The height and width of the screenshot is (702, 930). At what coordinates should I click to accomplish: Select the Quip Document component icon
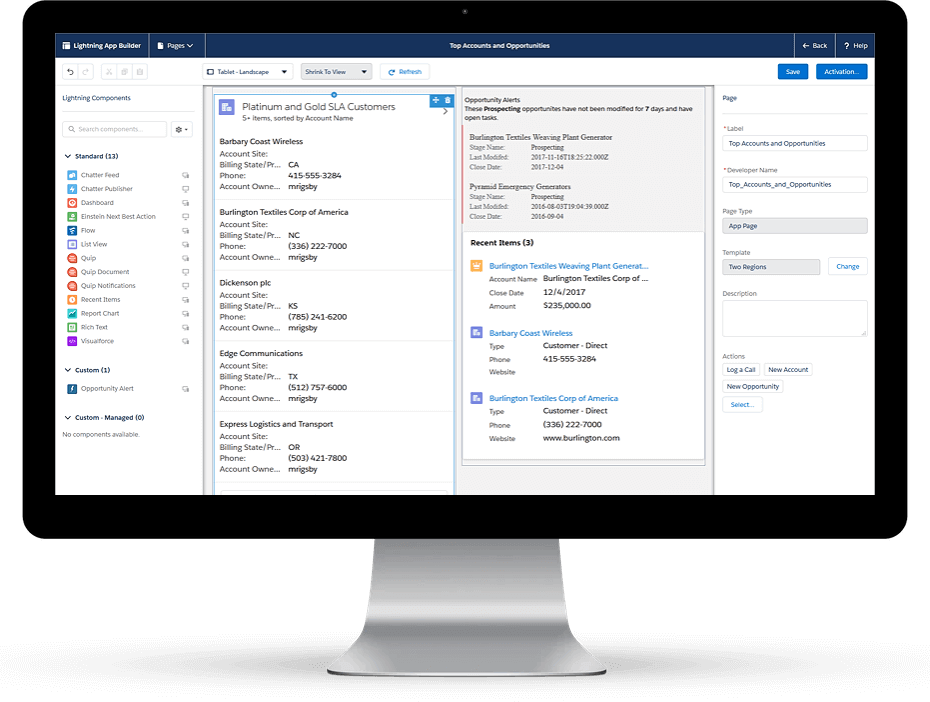click(x=72, y=272)
